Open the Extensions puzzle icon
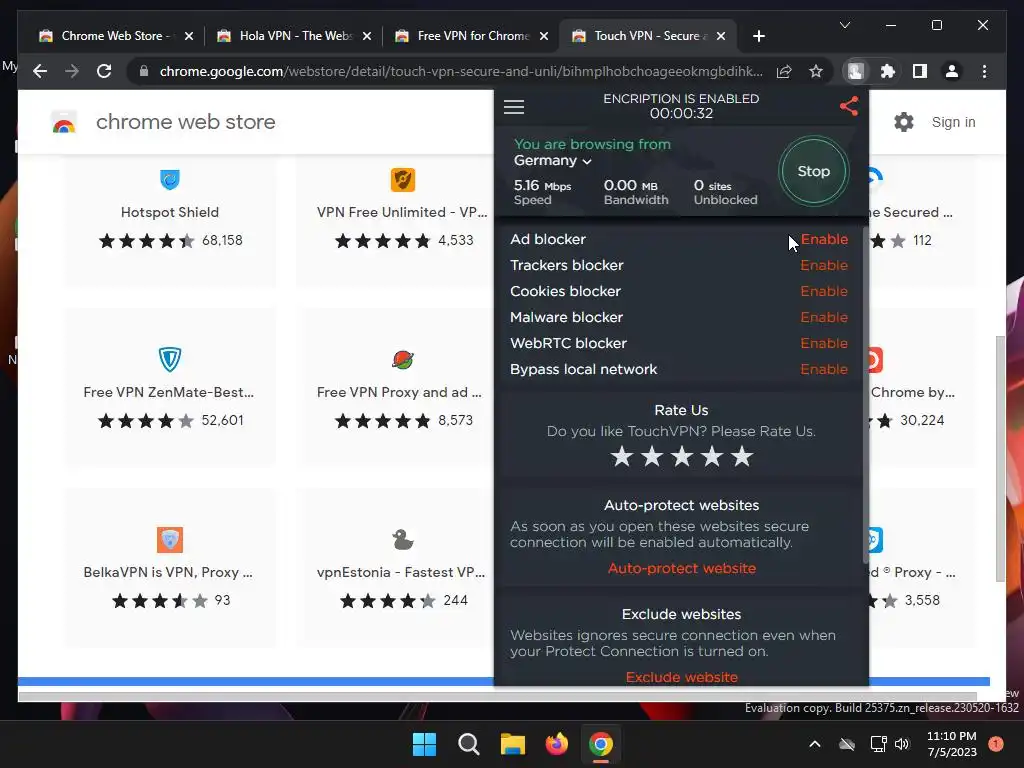 [x=888, y=71]
